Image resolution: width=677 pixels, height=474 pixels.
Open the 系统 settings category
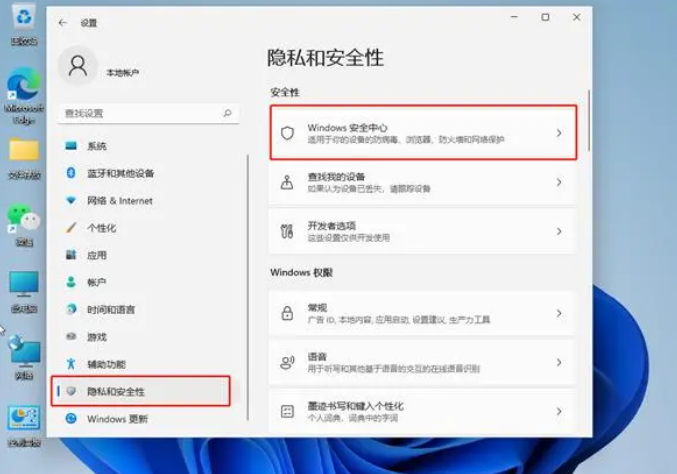(147, 146)
